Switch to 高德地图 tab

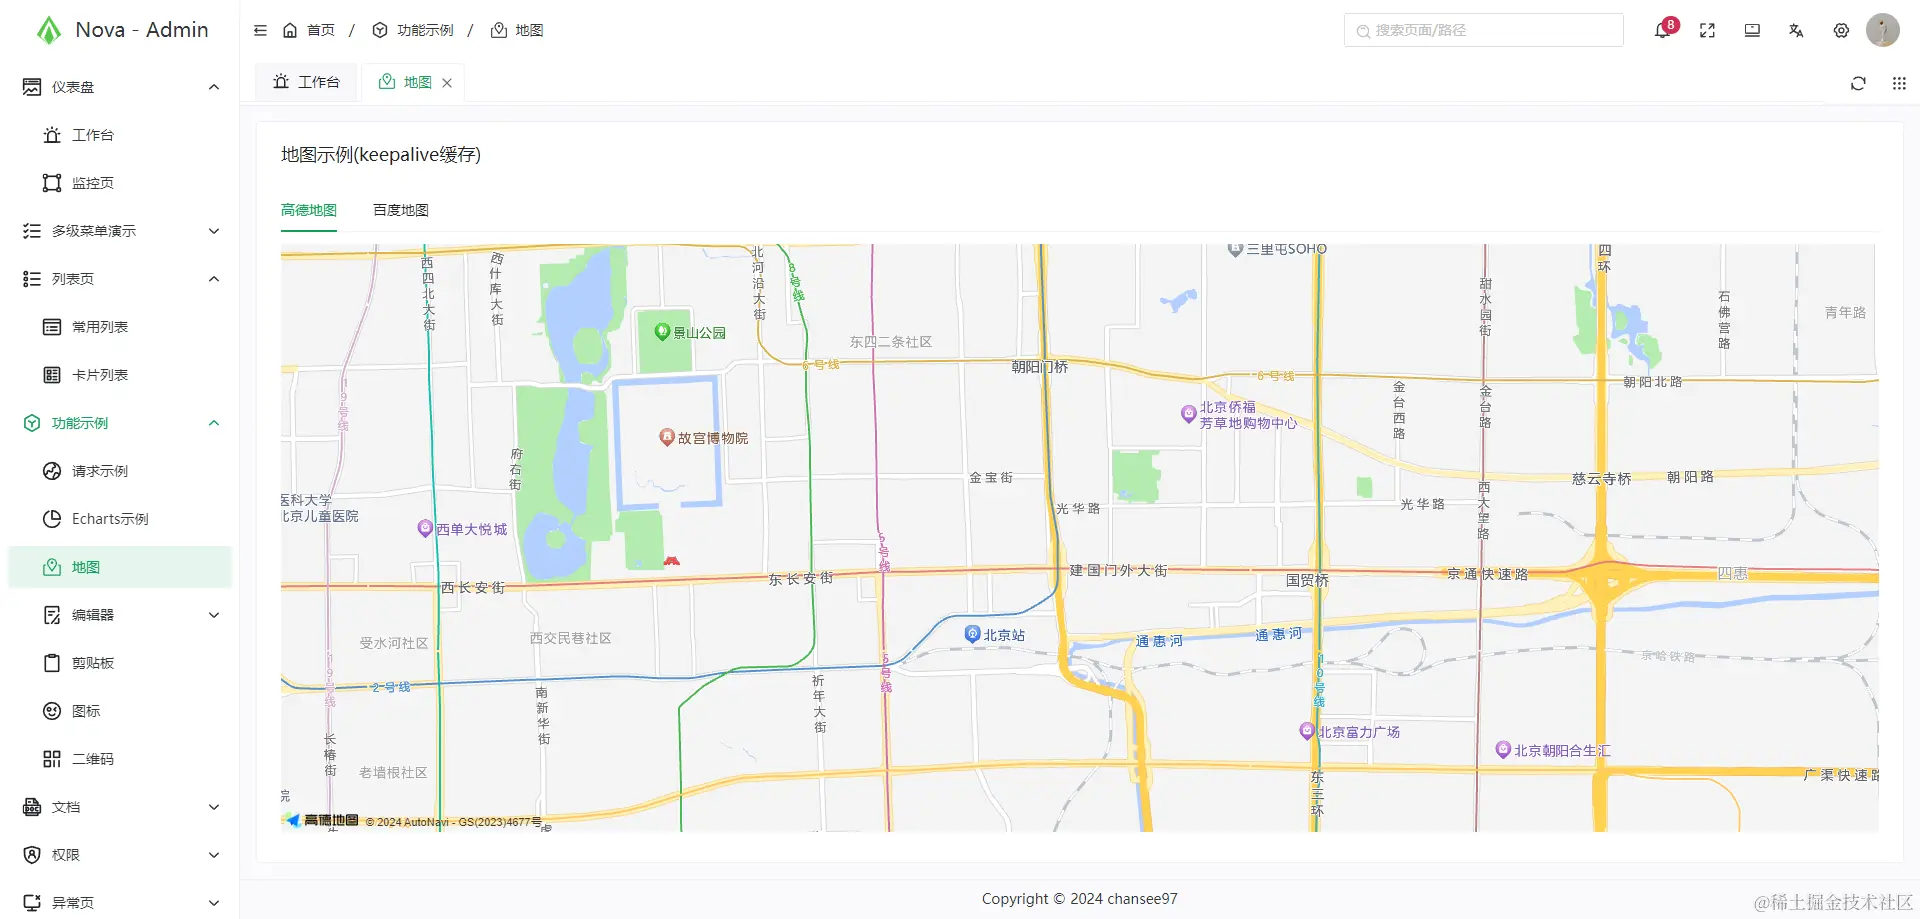(x=309, y=210)
